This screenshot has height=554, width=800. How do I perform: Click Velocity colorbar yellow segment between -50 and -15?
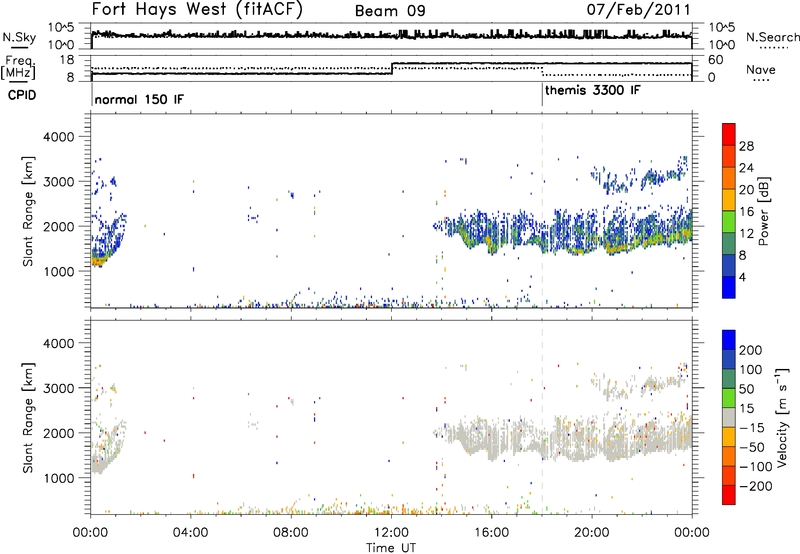click(x=729, y=437)
